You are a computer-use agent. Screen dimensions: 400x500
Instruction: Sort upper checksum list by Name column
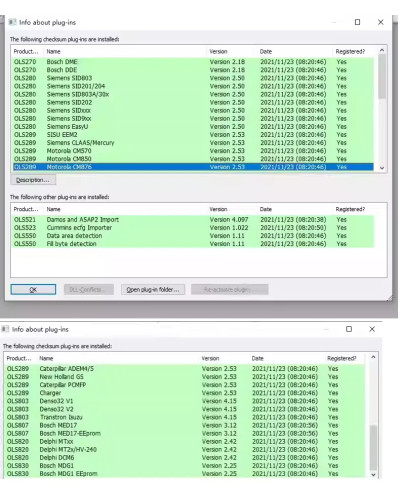coord(126,52)
